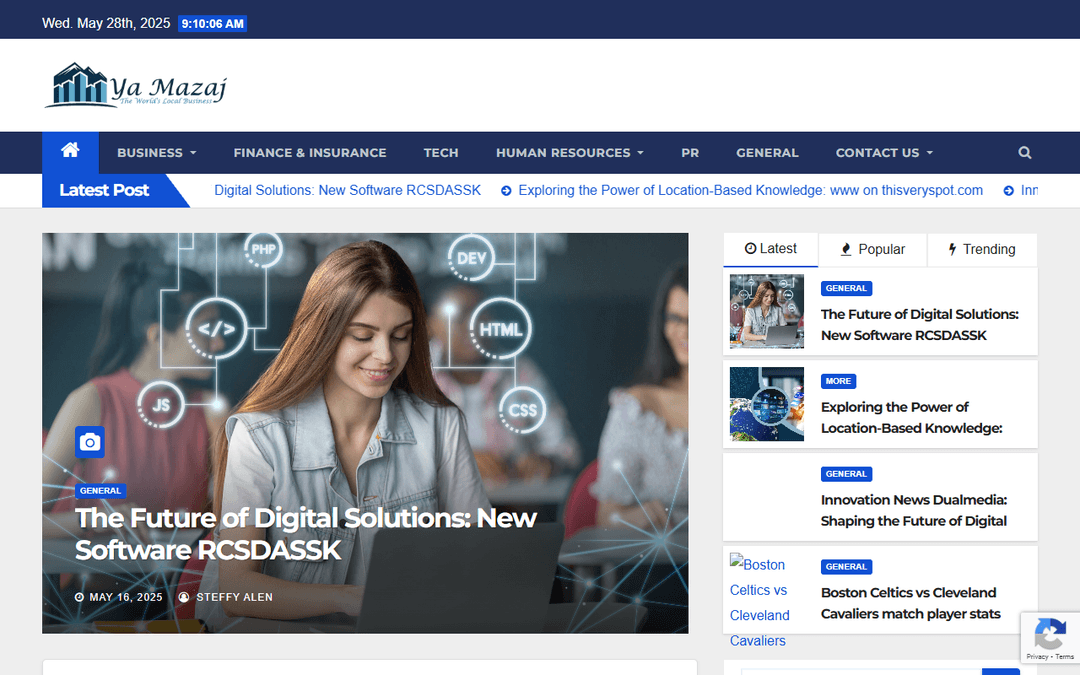
Task: Open featured headline The Future of Digital Solutions
Action: coord(305,534)
